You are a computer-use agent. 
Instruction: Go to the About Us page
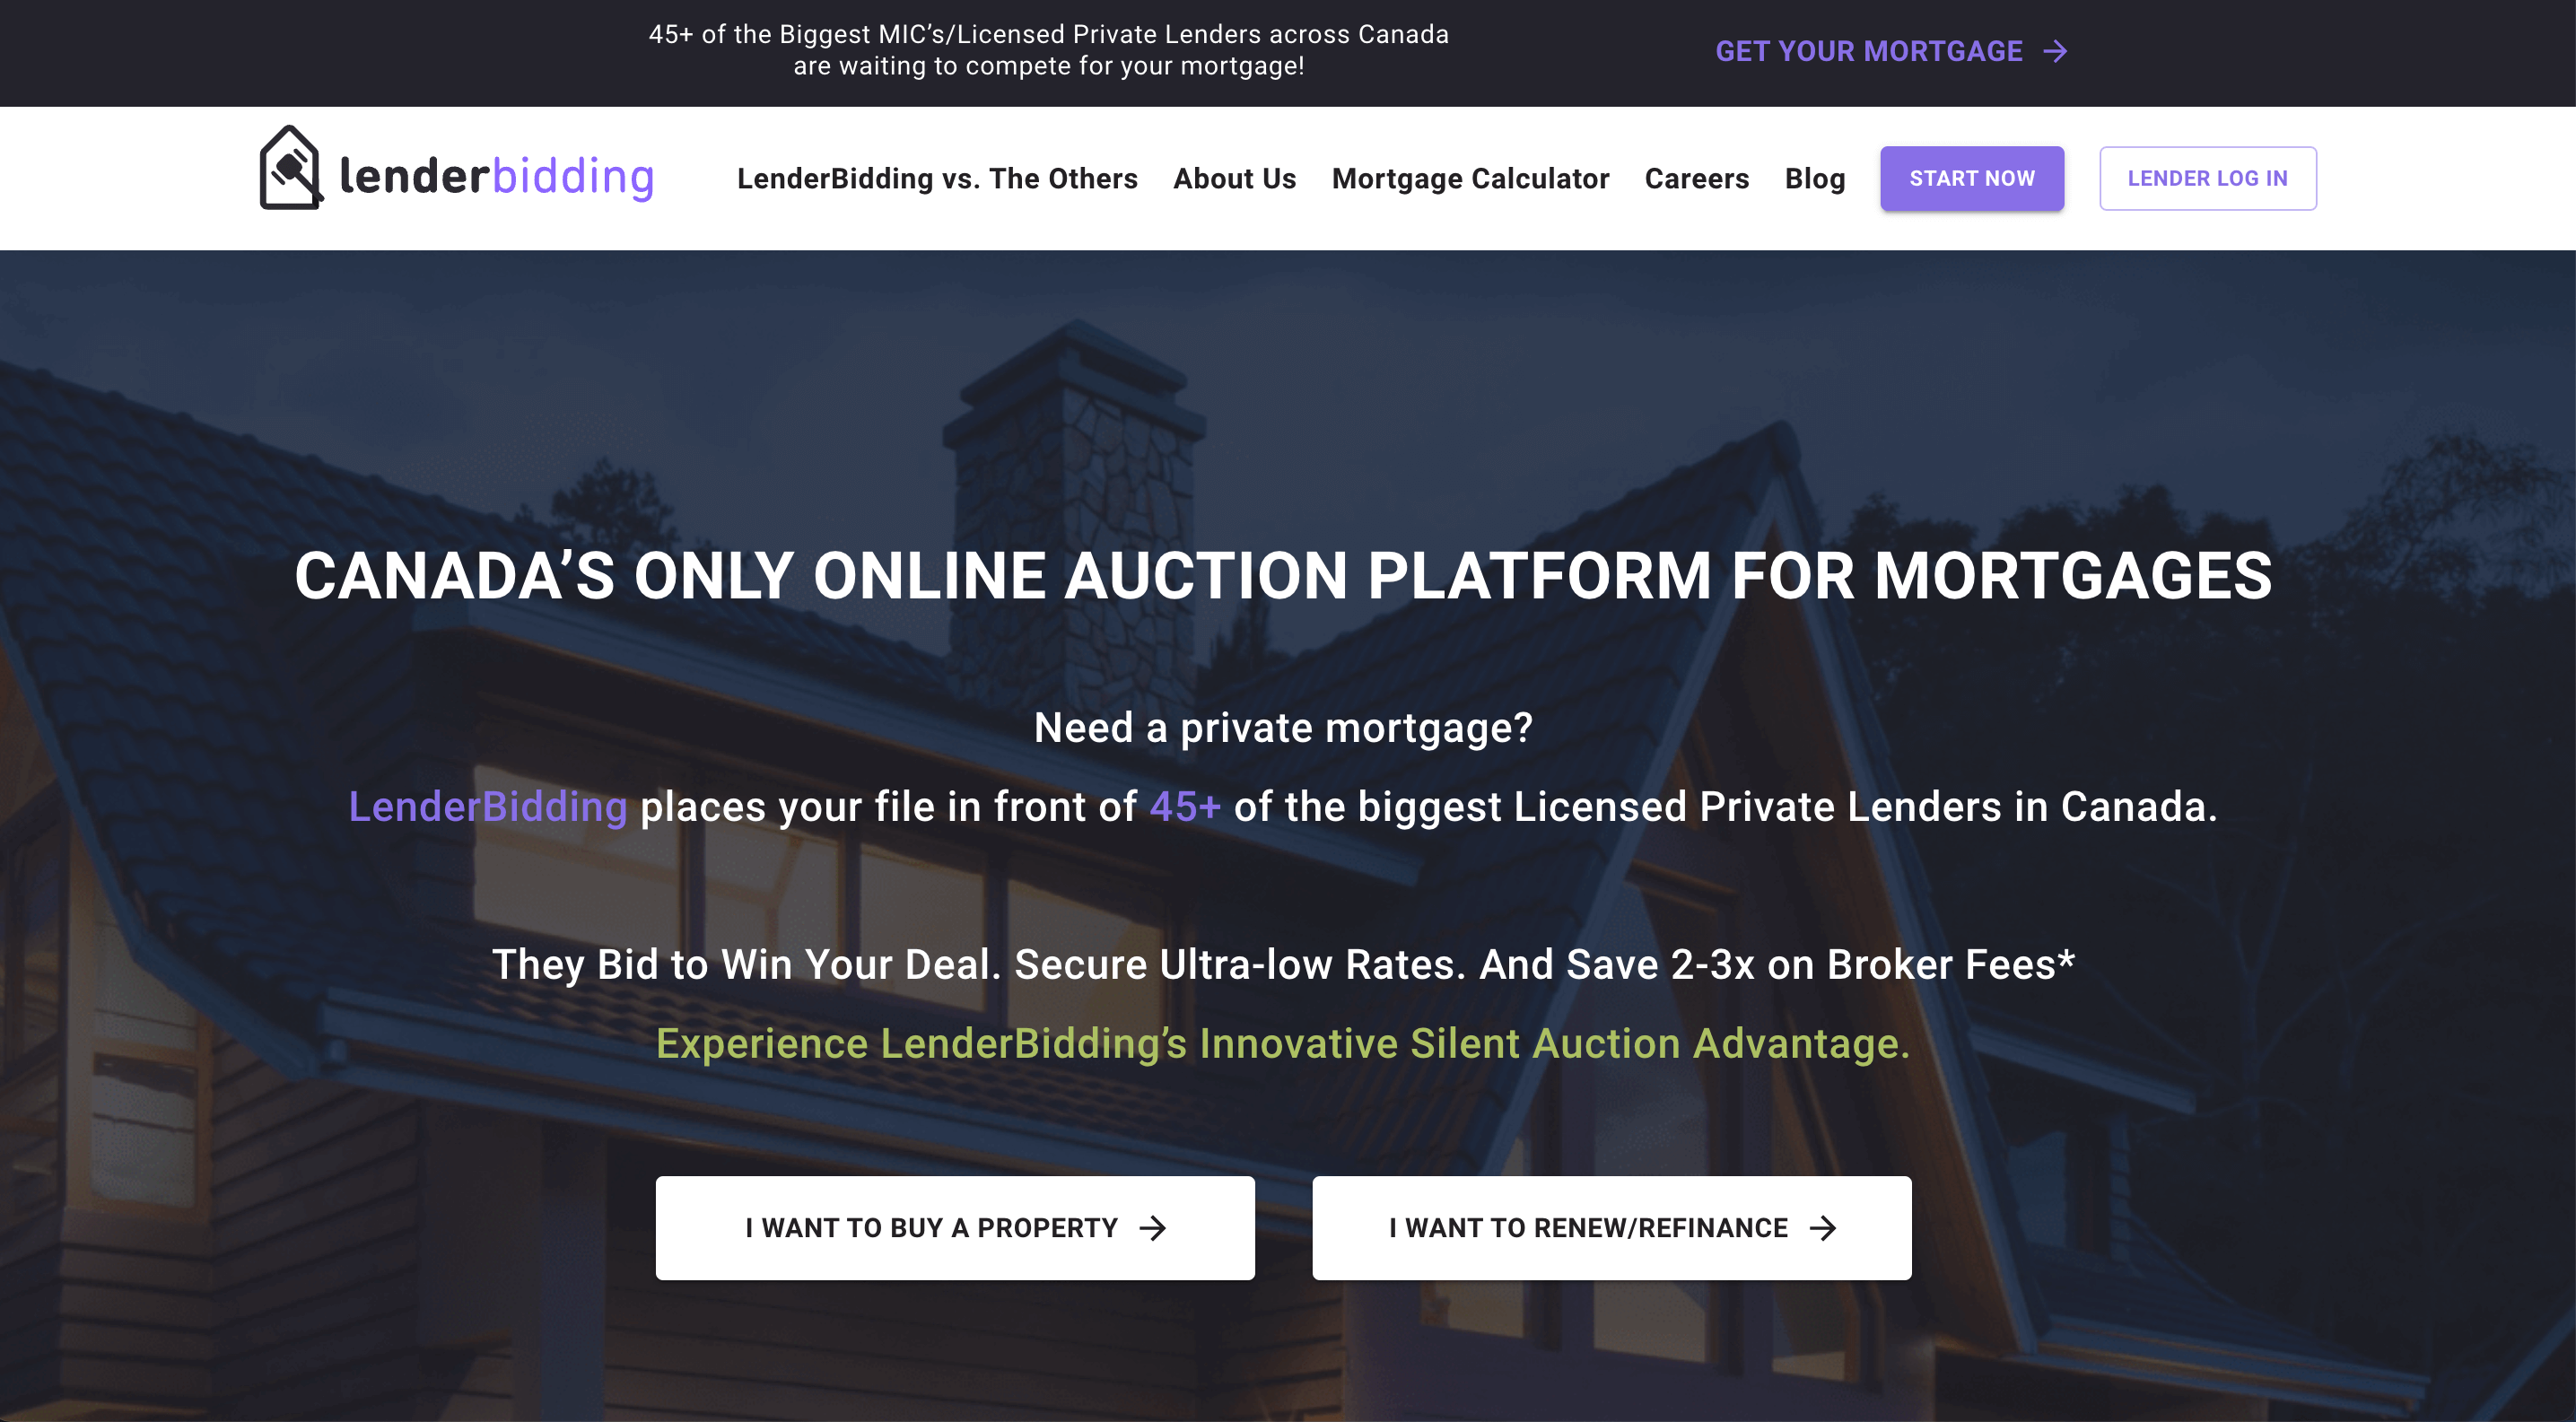pos(1234,178)
